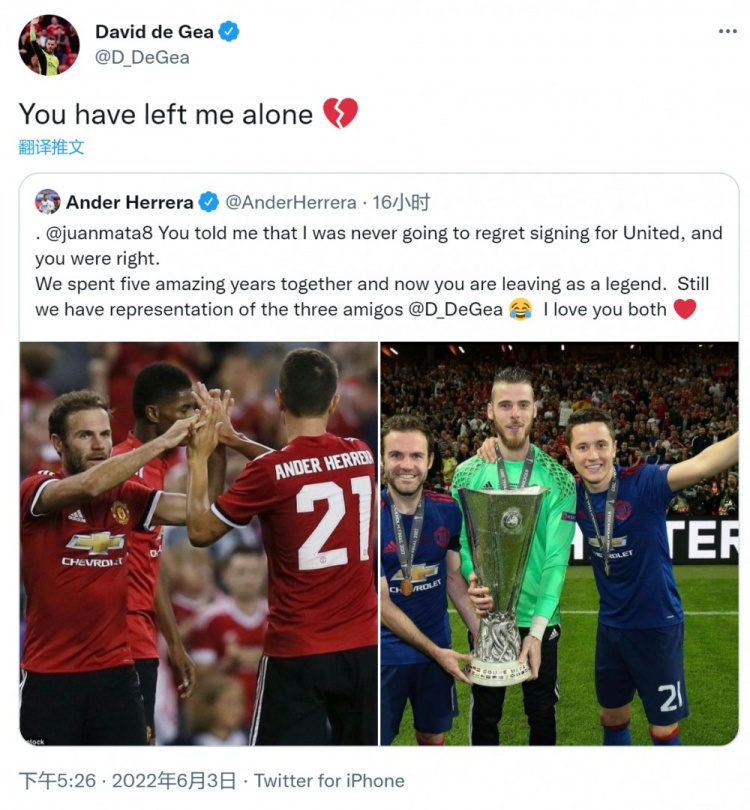Click the David de Gea display name
Image resolution: width=750 pixels, height=810 pixels.
point(154,32)
